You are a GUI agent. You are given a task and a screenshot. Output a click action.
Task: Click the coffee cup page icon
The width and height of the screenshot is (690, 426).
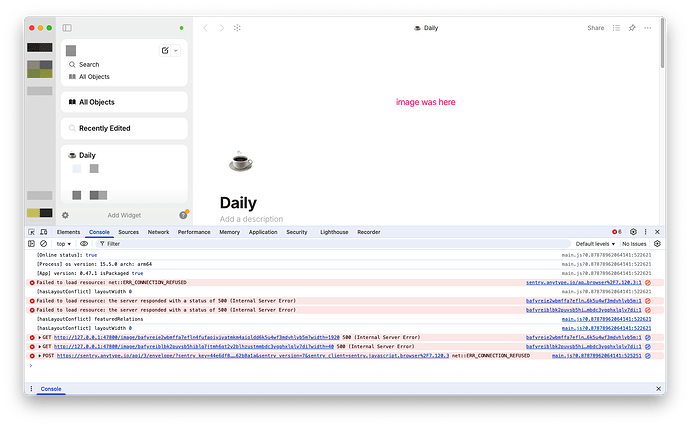(241, 162)
